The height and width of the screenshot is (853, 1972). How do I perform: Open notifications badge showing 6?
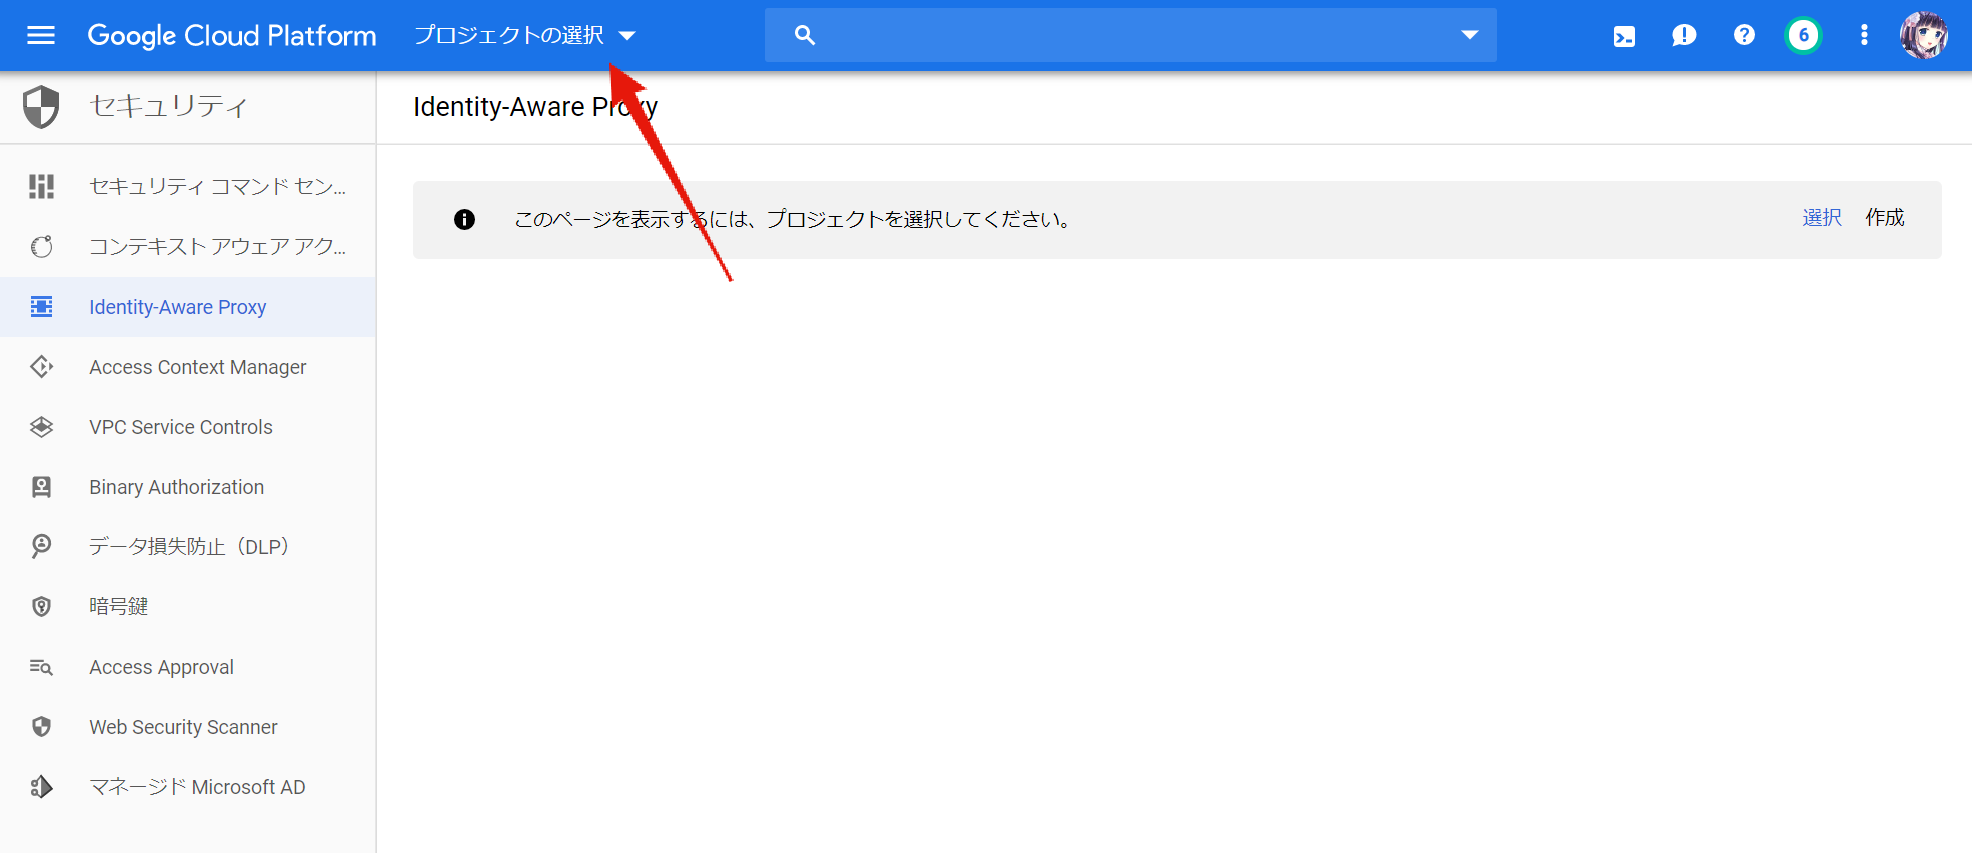(x=1804, y=36)
